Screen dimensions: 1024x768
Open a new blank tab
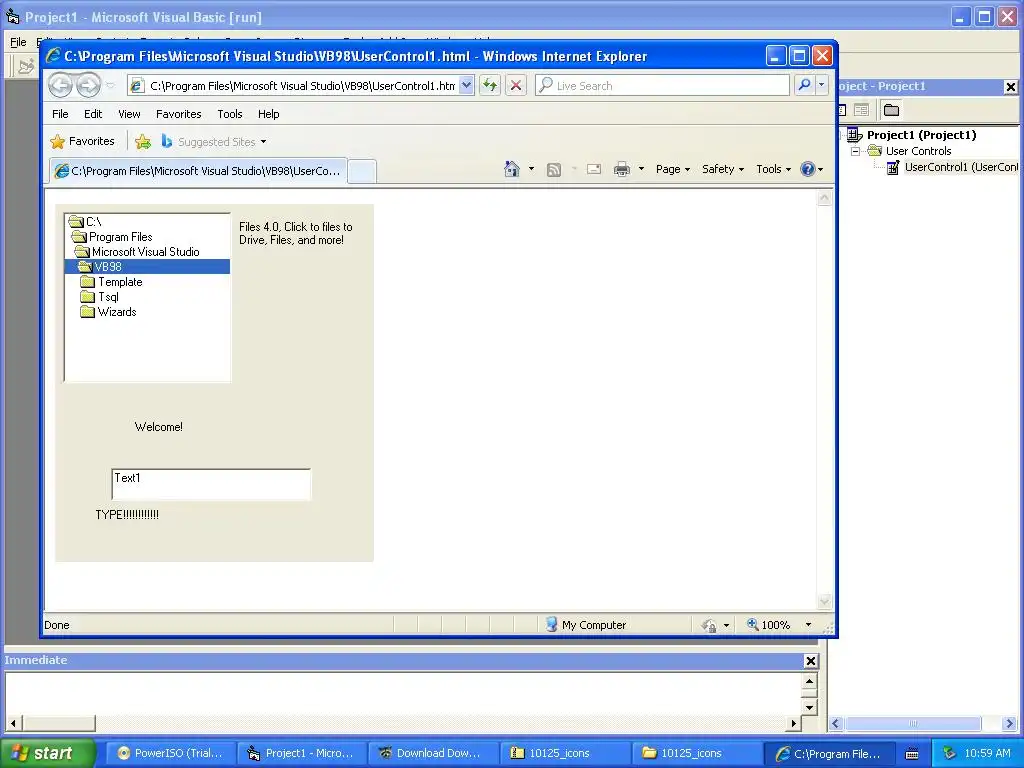click(361, 171)
